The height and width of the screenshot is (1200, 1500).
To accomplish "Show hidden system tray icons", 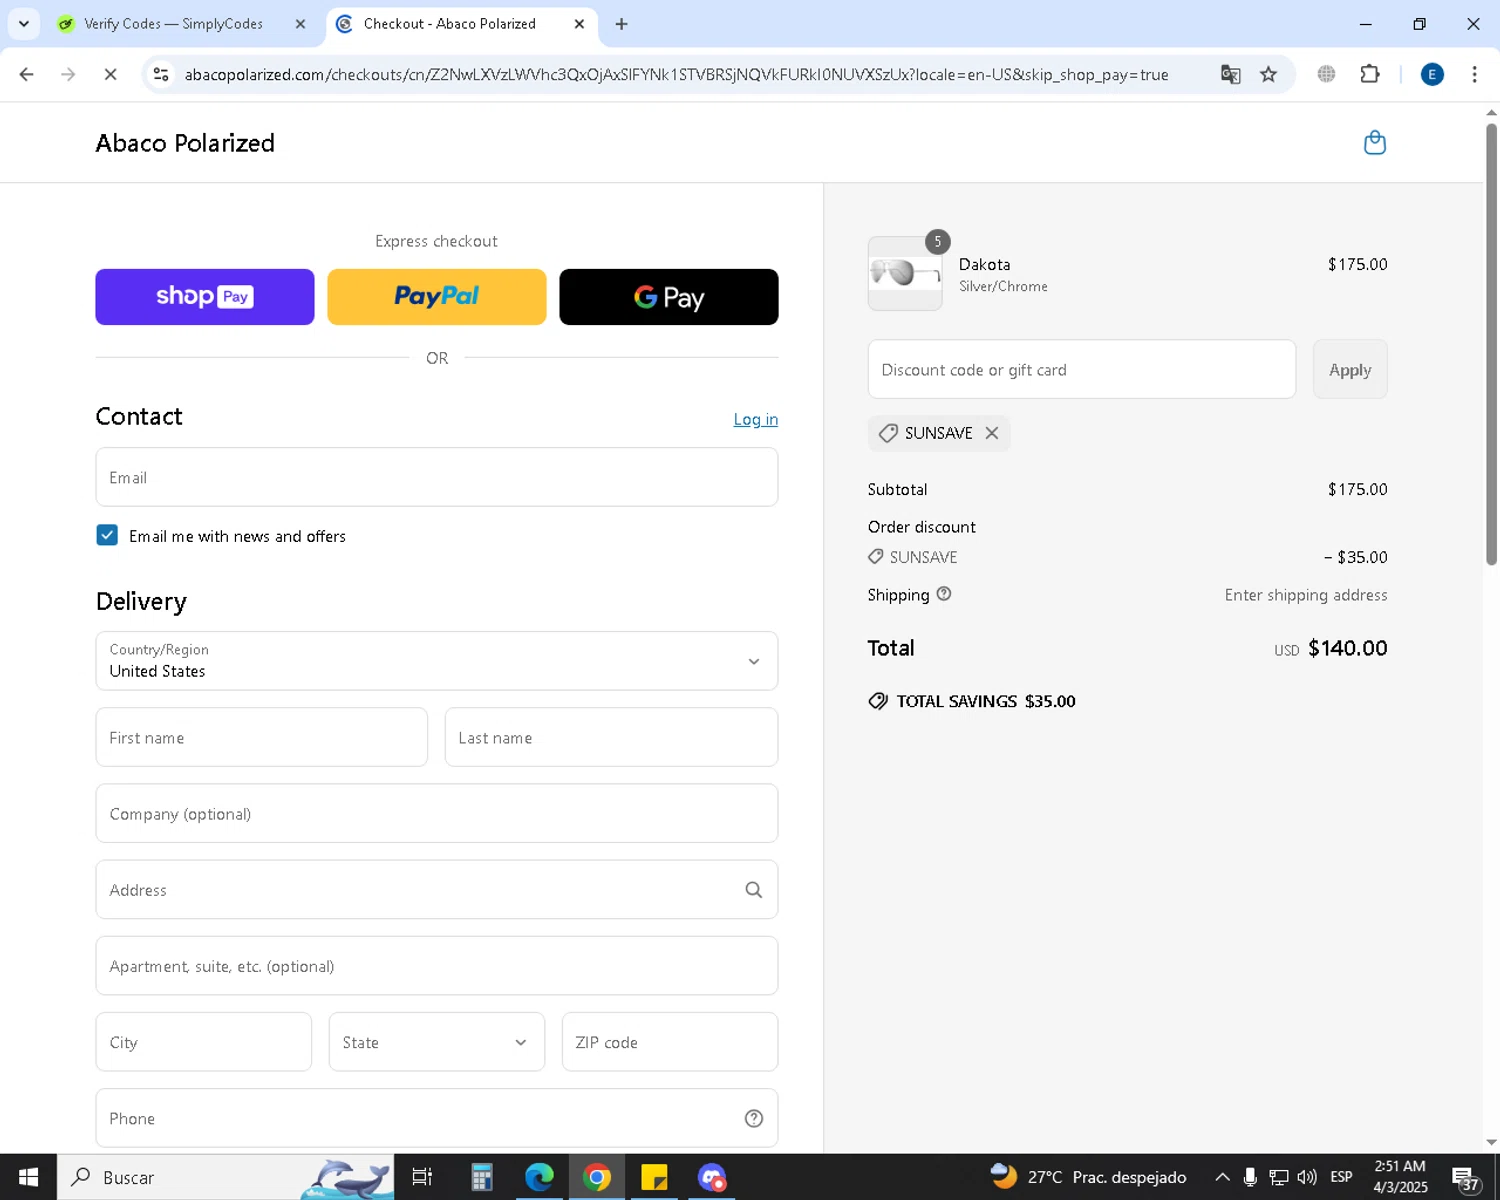I will click(x=1222, y=1177).
